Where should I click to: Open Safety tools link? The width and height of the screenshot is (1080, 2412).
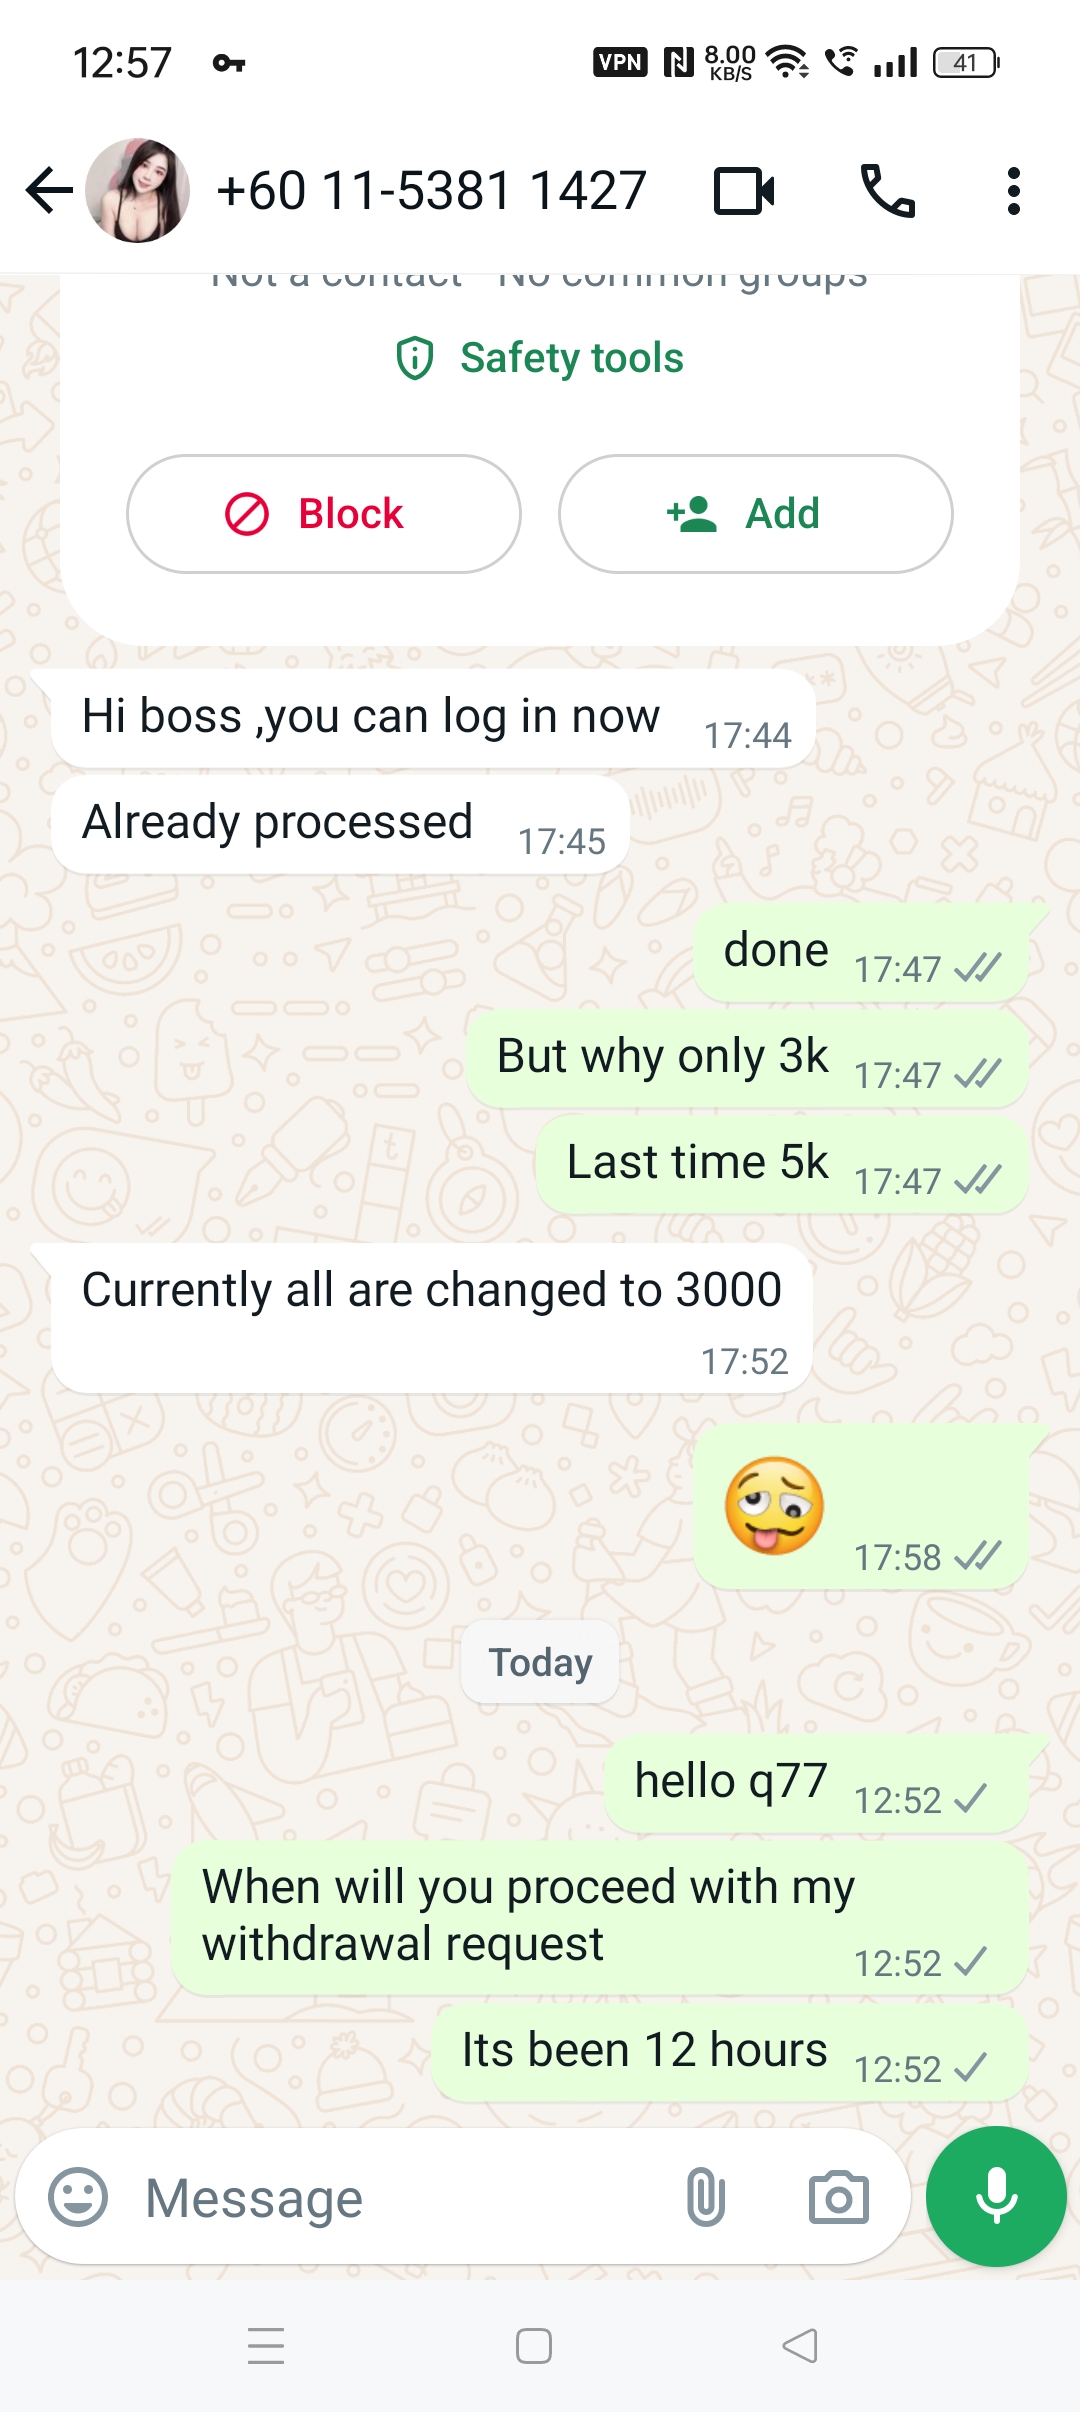[540, 358]
